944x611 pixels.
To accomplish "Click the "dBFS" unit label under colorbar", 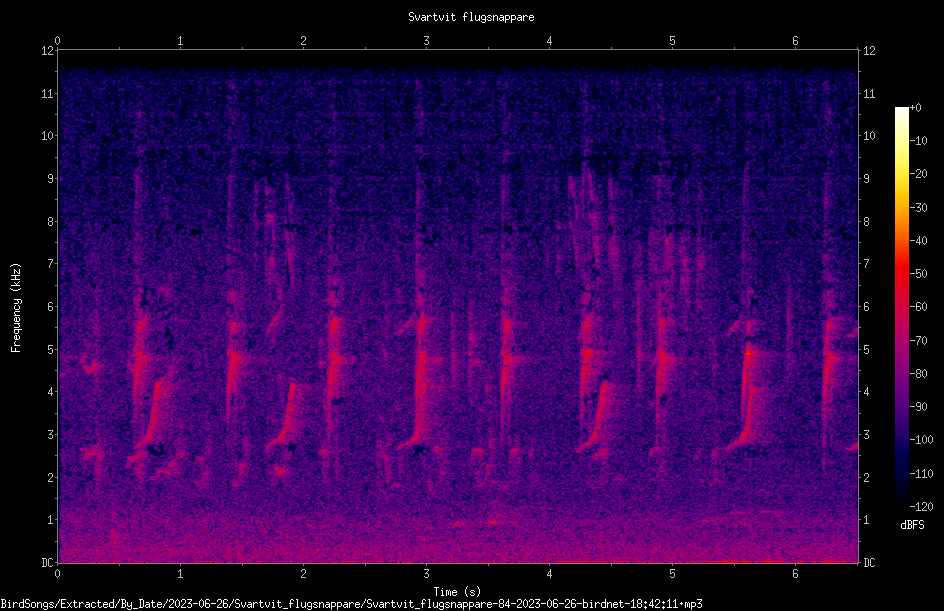I will click(x=912, y=525).
